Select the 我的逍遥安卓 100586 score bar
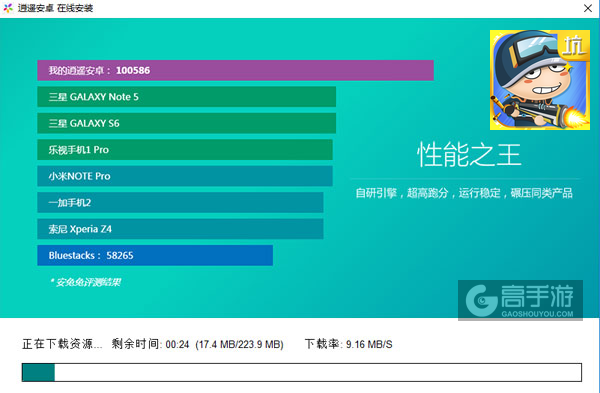This screenshot has width=600, height=393. click(x=235, y=70)
